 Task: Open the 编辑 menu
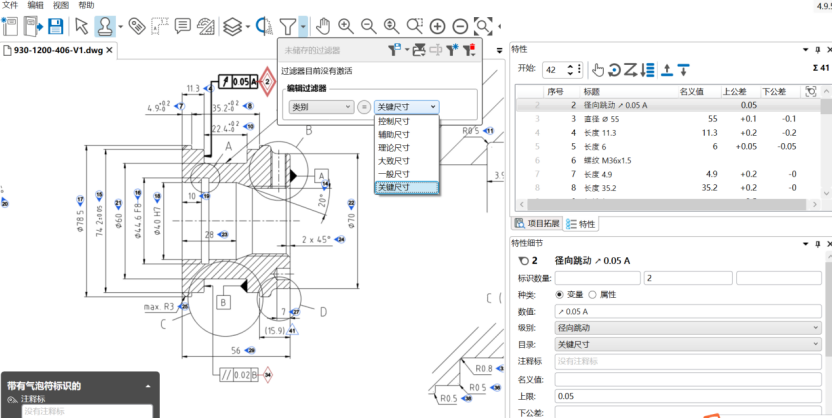click(x=36, y=5)
